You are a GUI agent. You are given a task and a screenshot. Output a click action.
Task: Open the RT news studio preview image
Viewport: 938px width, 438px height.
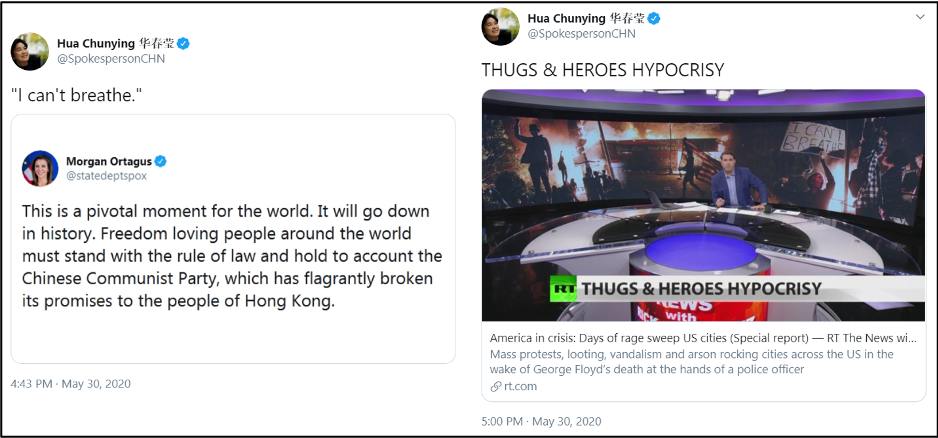tap(704, 205)
